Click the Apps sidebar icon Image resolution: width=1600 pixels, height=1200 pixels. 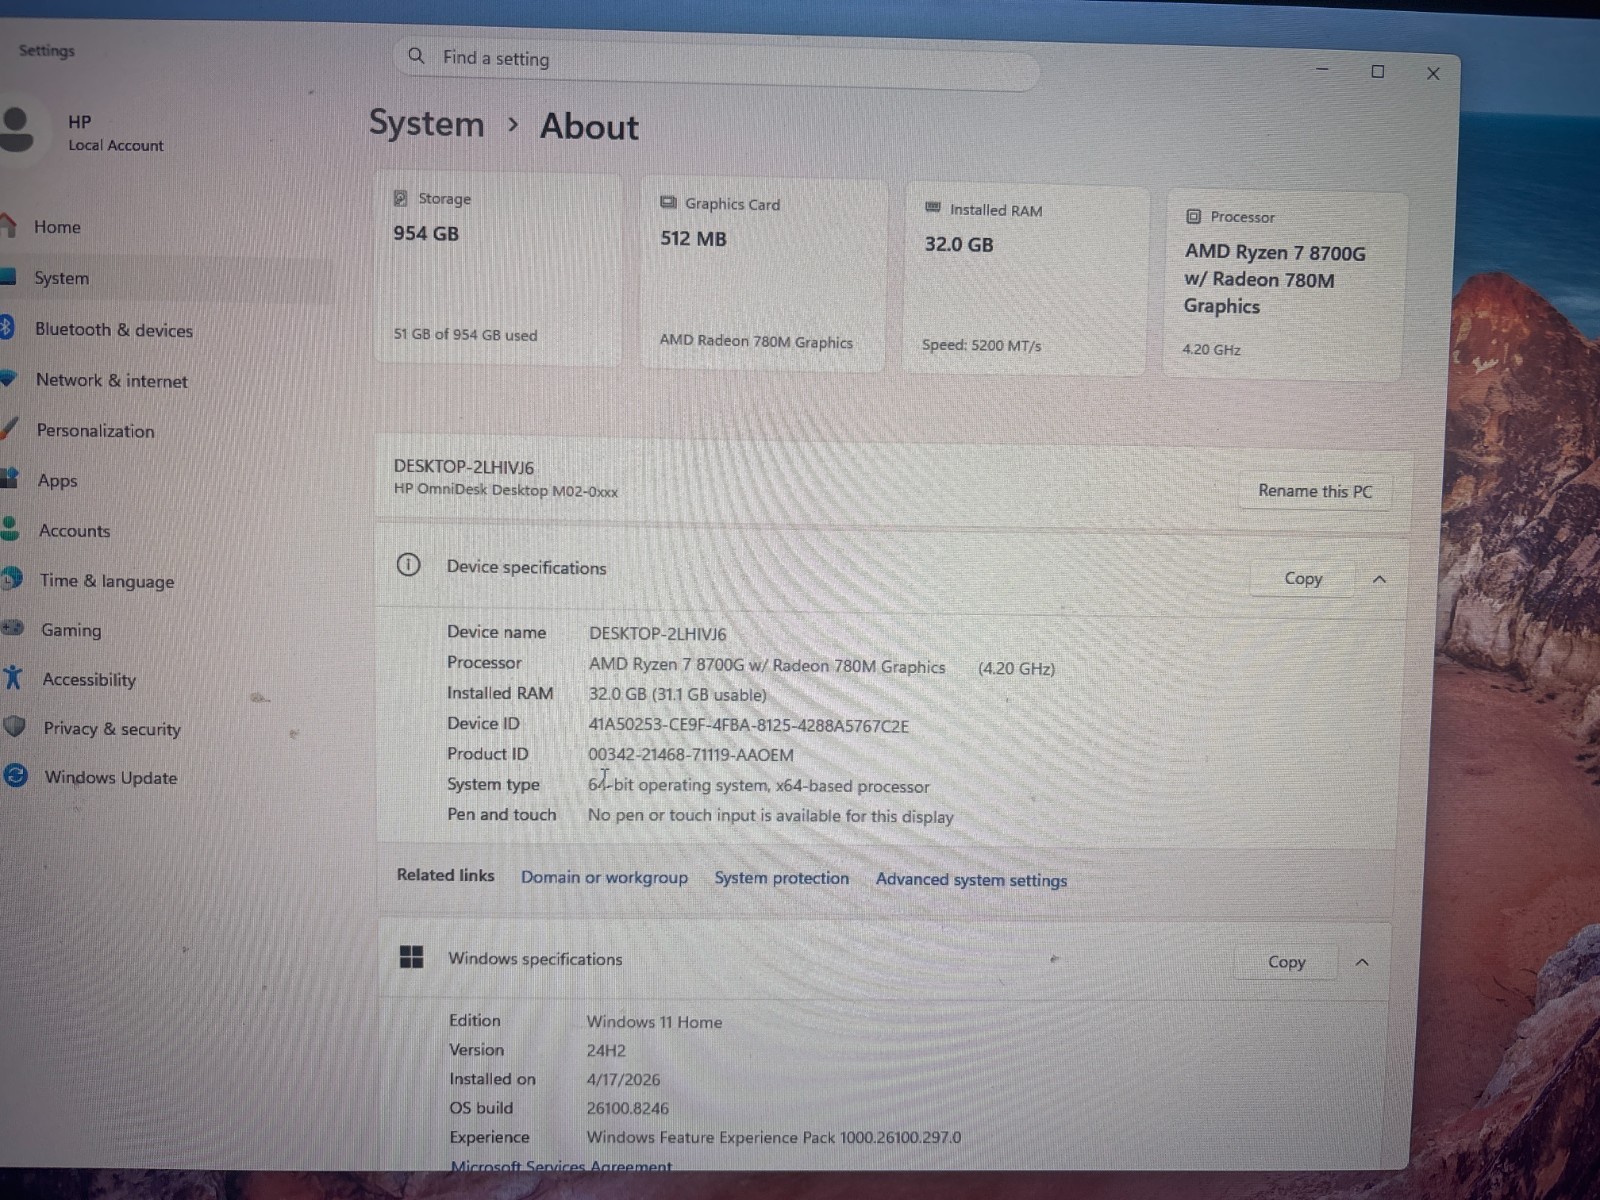(10, 479)
